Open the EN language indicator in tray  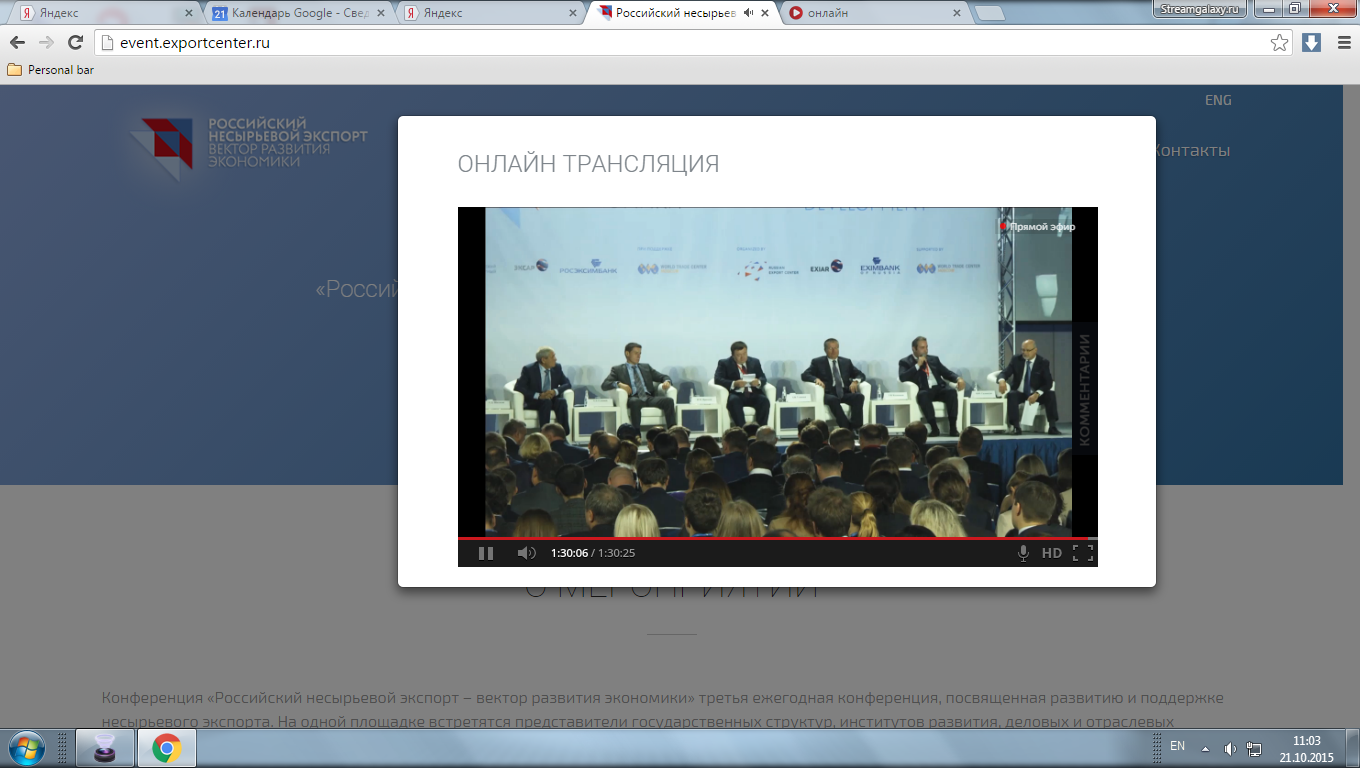[1177, 746]
